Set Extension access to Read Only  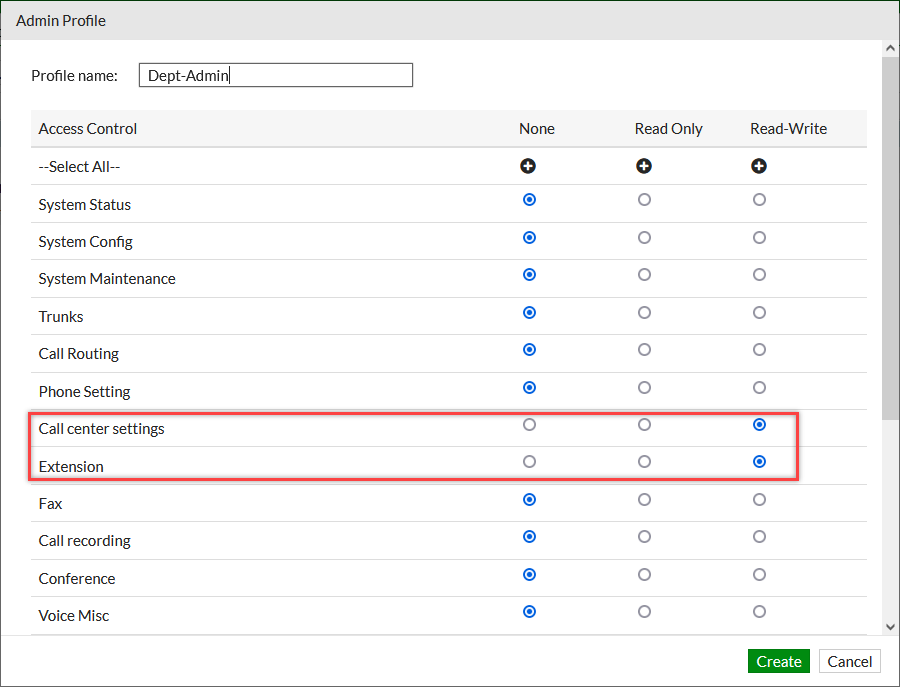[x=644, y=461]
